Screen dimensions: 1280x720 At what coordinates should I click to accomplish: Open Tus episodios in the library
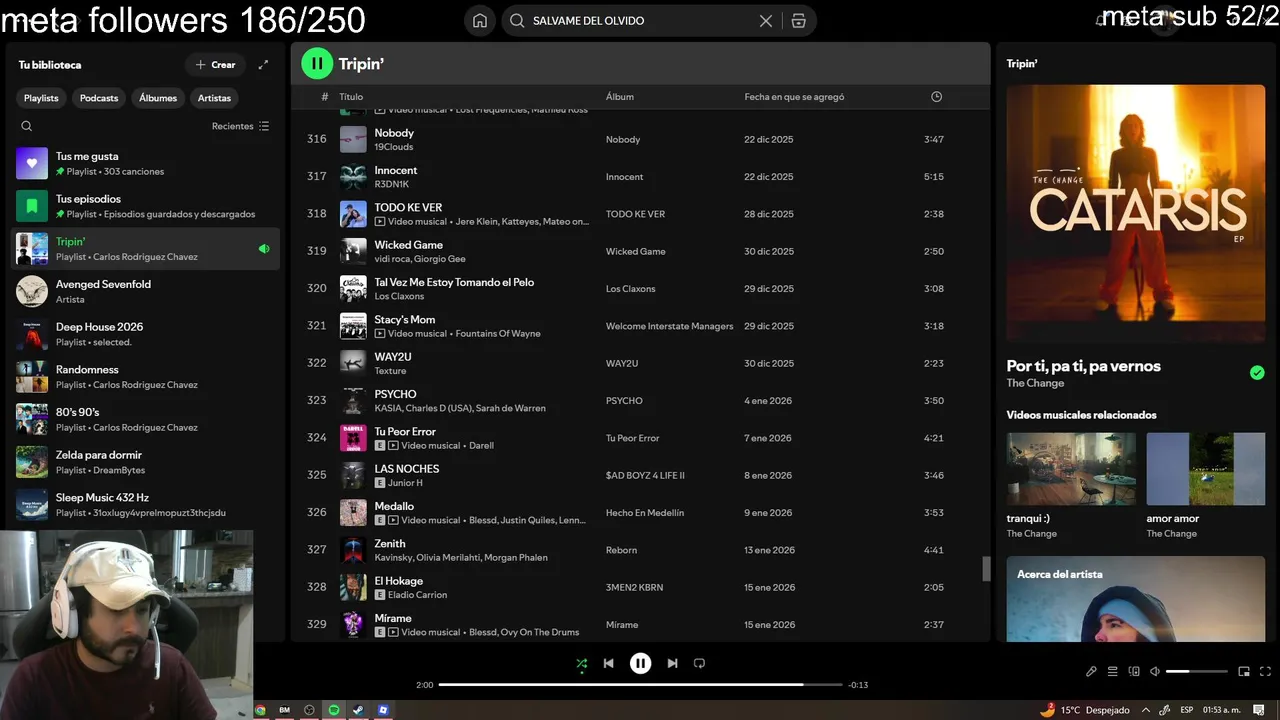(x=145, y=206)
